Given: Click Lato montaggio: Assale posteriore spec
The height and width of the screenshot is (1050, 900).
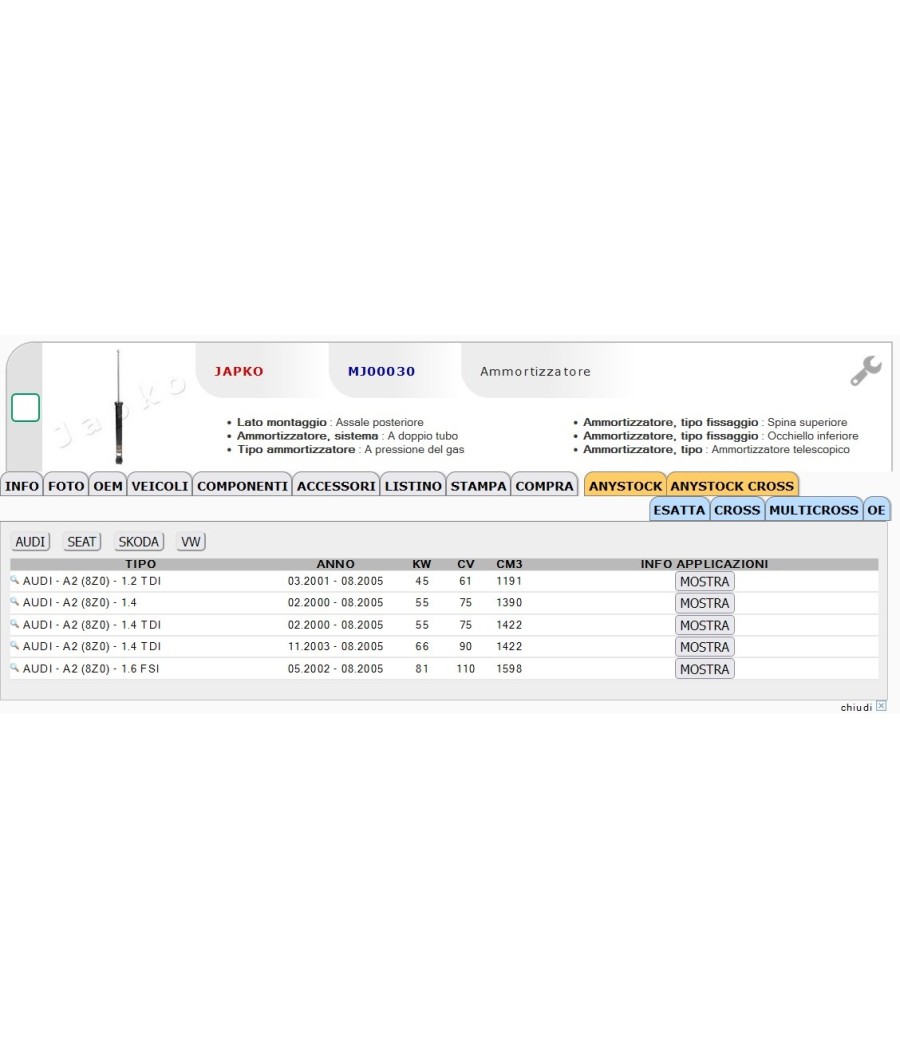Looking at the screenshot, I should pyautogui.click(x=330, y=422).
